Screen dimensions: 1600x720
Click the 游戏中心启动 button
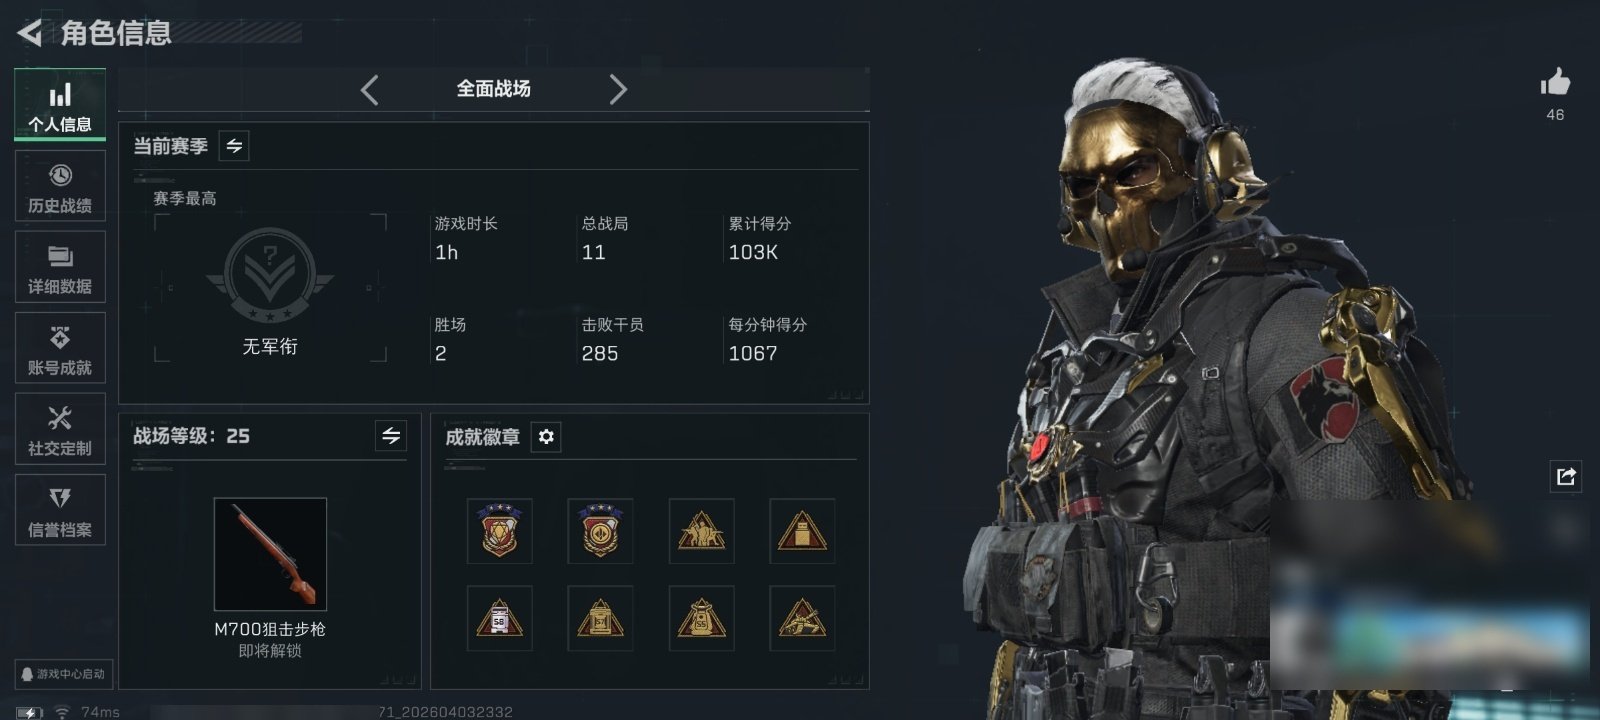[x=63, y=674]
